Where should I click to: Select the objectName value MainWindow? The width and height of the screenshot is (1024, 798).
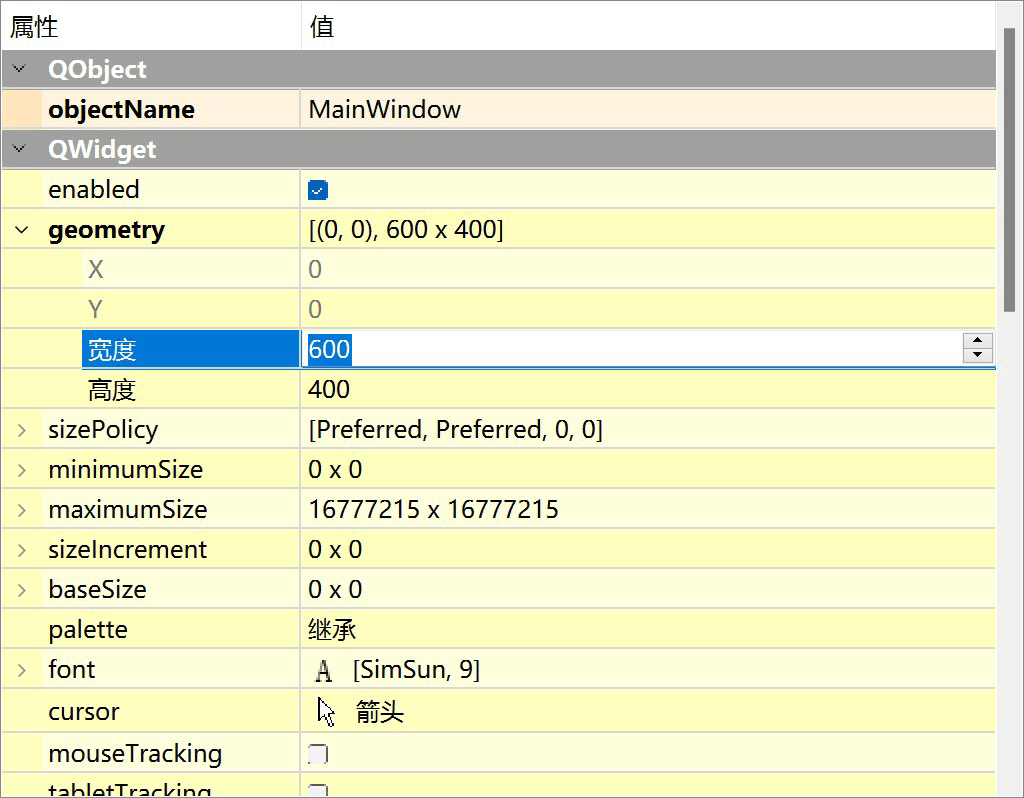pos(385,110)
